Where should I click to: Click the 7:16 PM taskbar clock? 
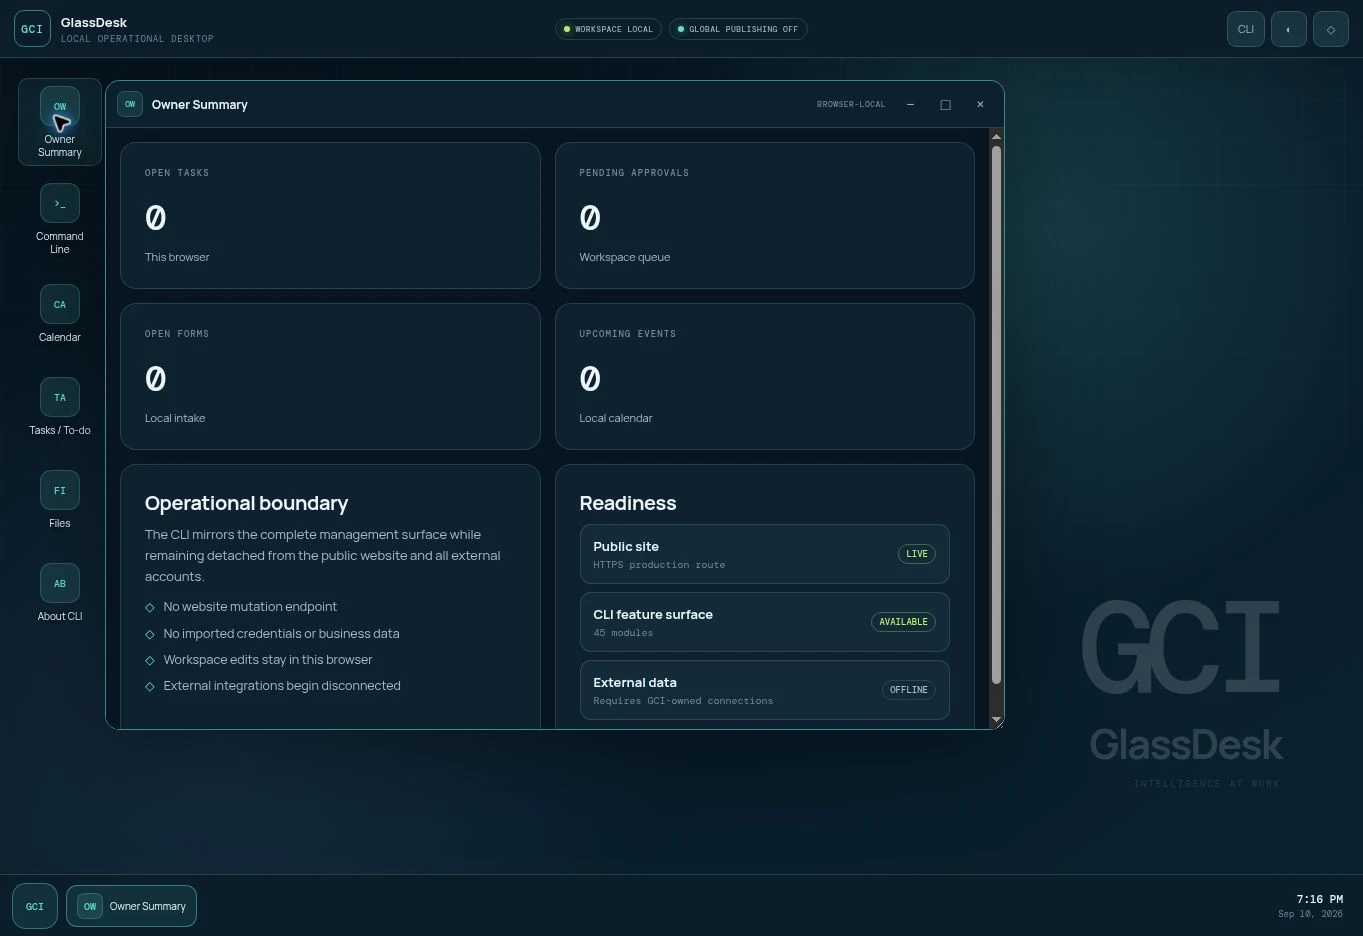(x=1320, y=899)
